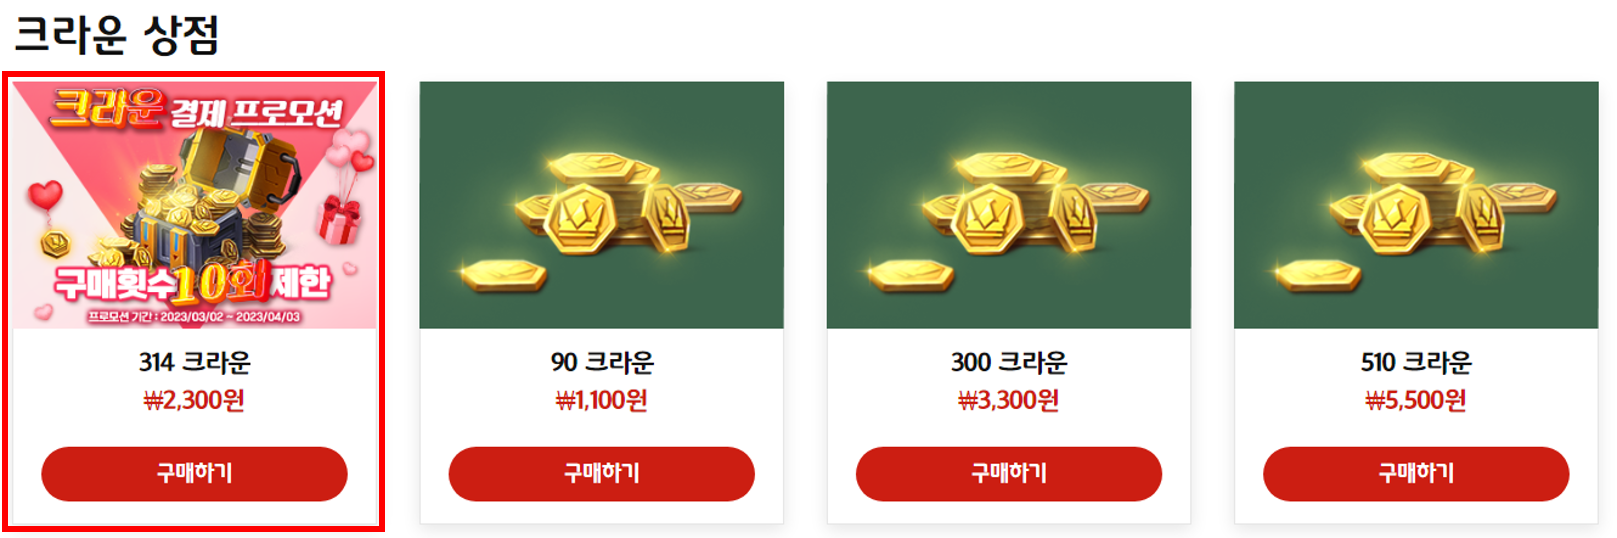Open the 510 크라운 coin image
This screenshot has width=1617, height=538.
click(1416, 205)
